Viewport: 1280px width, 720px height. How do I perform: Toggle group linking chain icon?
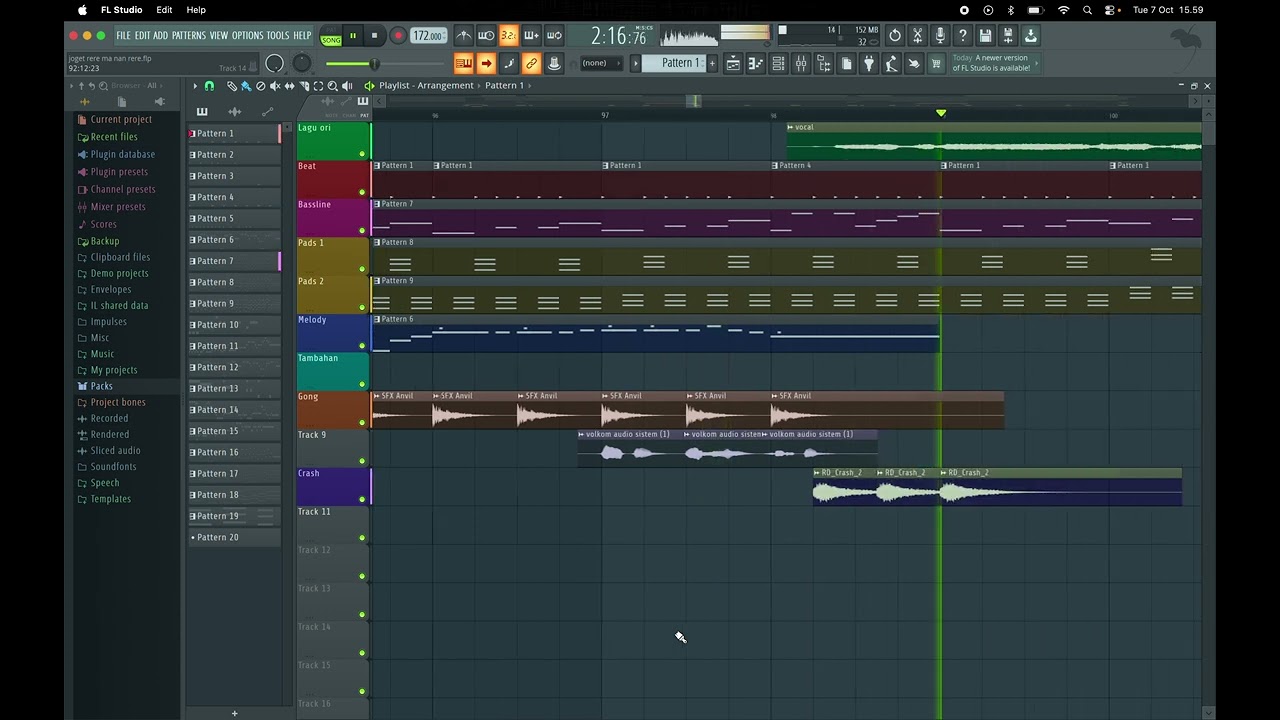coord(531,64)
